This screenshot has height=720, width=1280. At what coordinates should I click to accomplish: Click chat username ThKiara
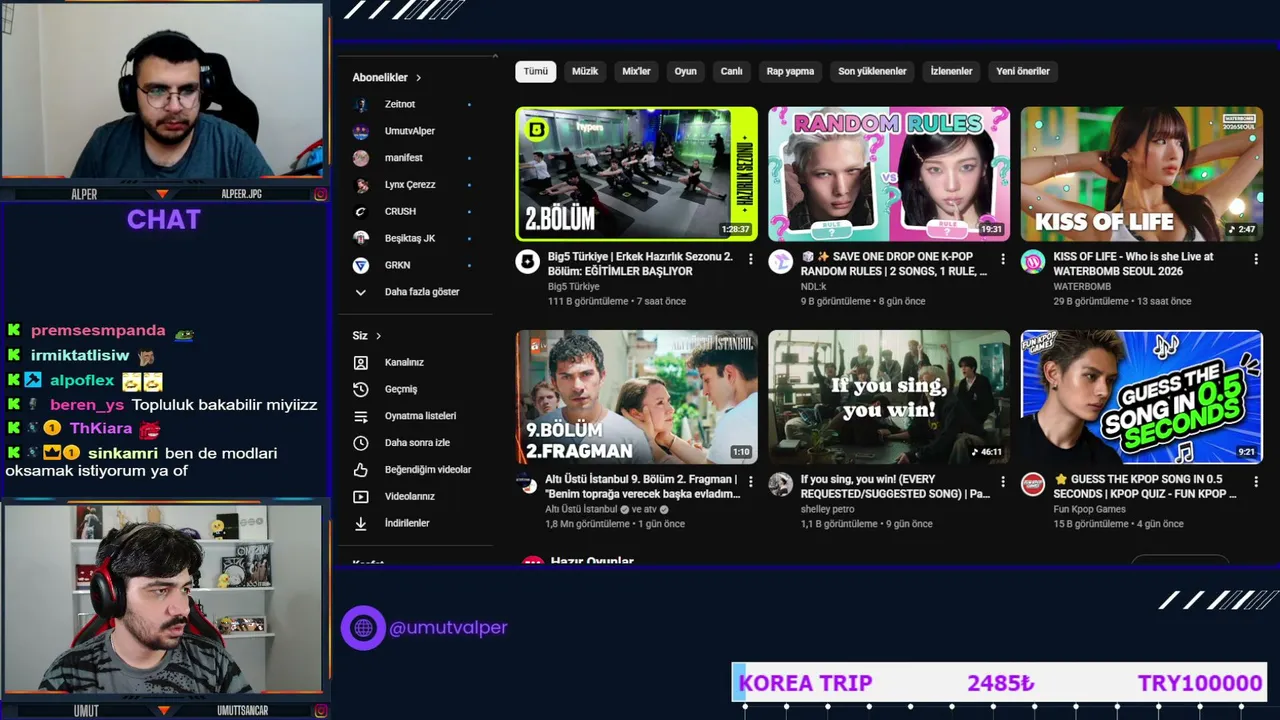(x=101, y=429)
